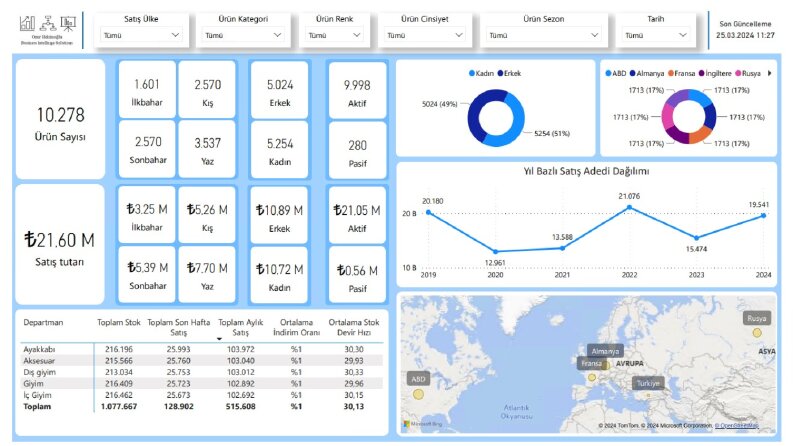Click the Türkiye label on the map
Image resolution: width=793 pixels, height=446 pixels.
(x=648, y=383)
